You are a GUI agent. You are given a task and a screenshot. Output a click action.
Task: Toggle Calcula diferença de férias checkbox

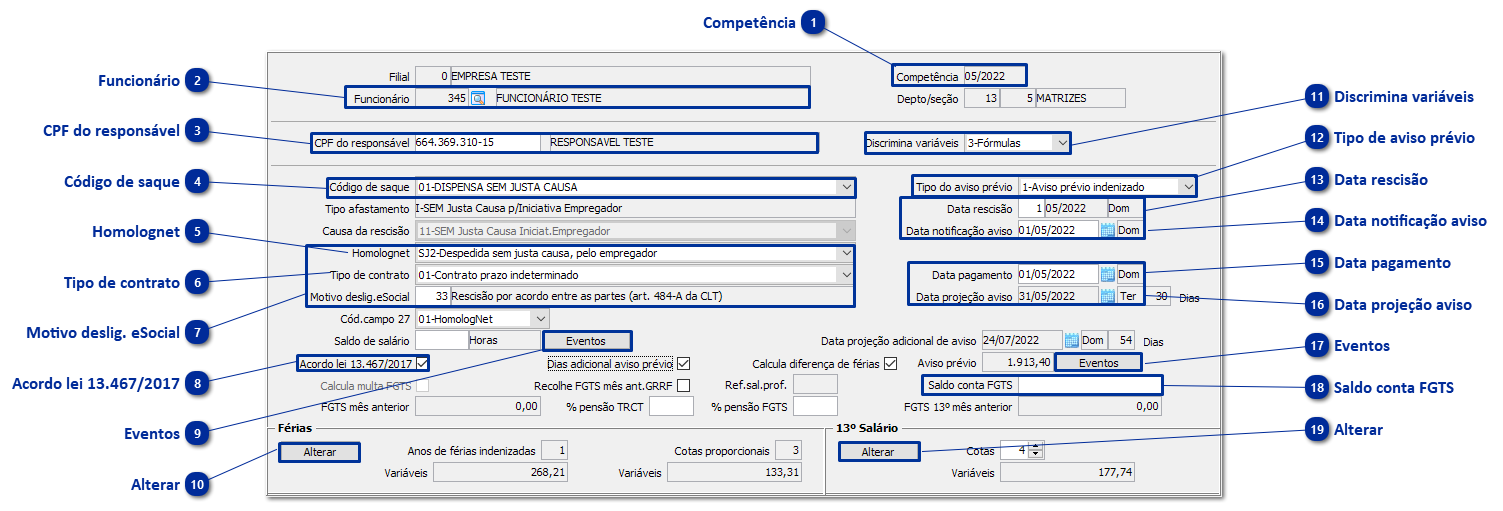[891, 363]
